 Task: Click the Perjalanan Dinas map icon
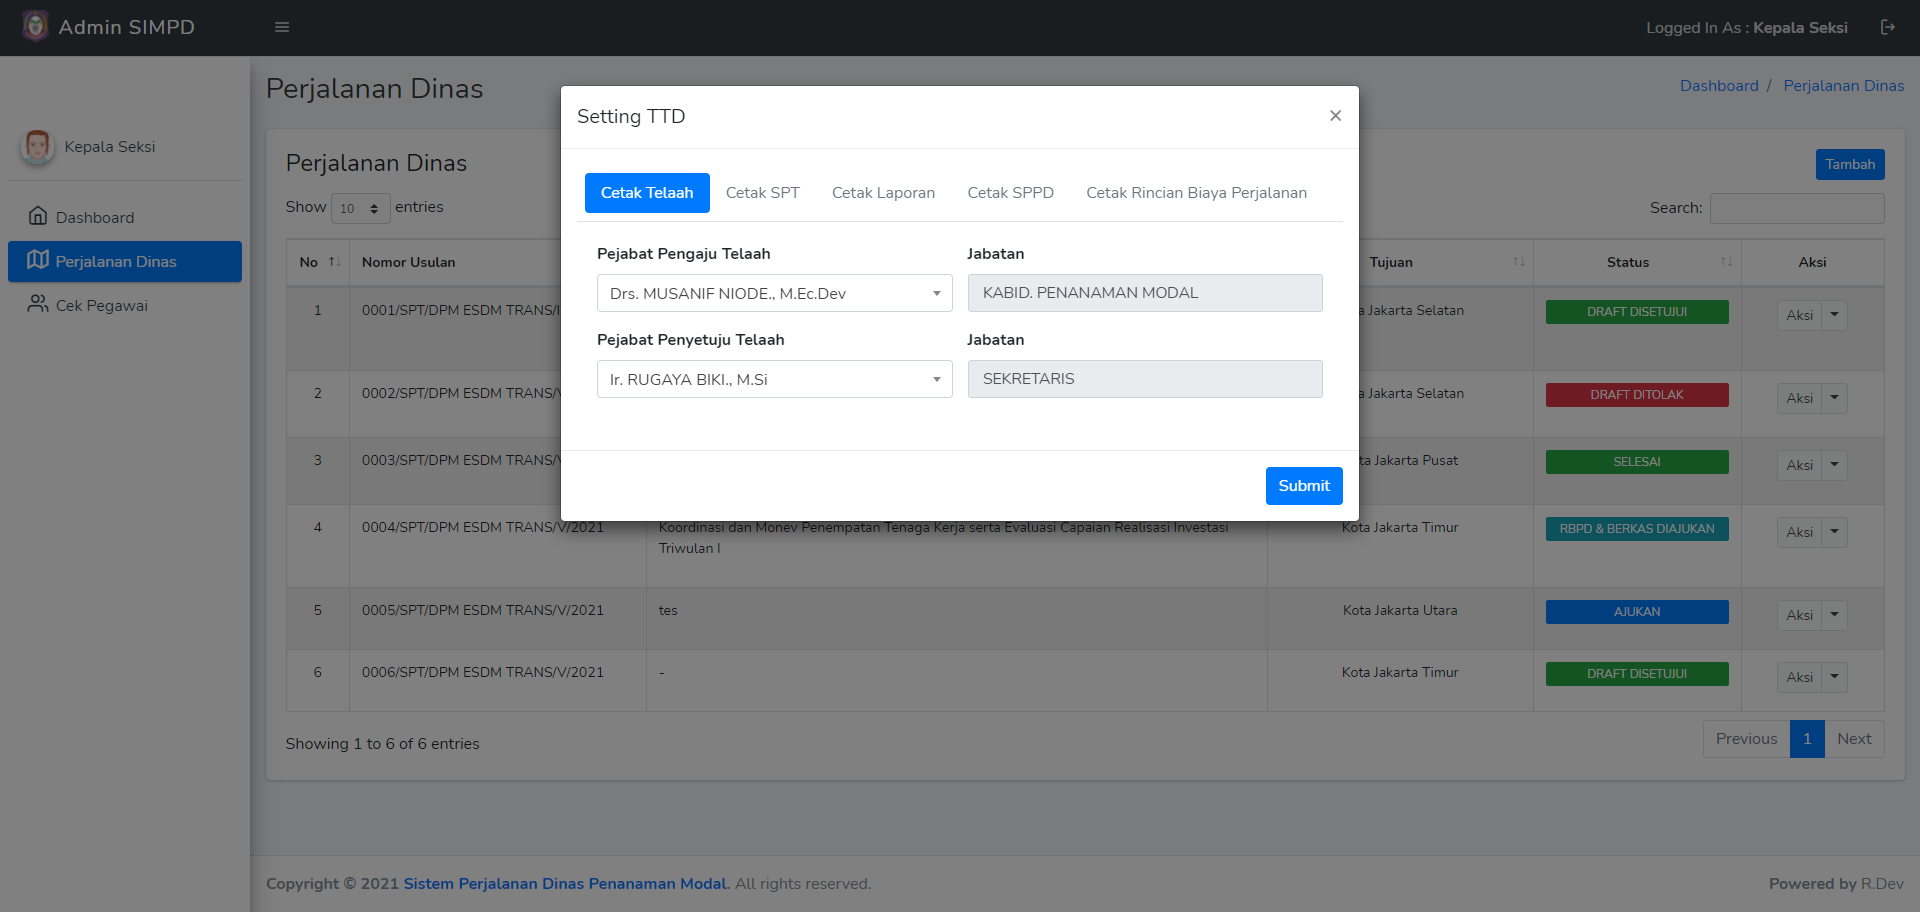click(x=37, y=260)
